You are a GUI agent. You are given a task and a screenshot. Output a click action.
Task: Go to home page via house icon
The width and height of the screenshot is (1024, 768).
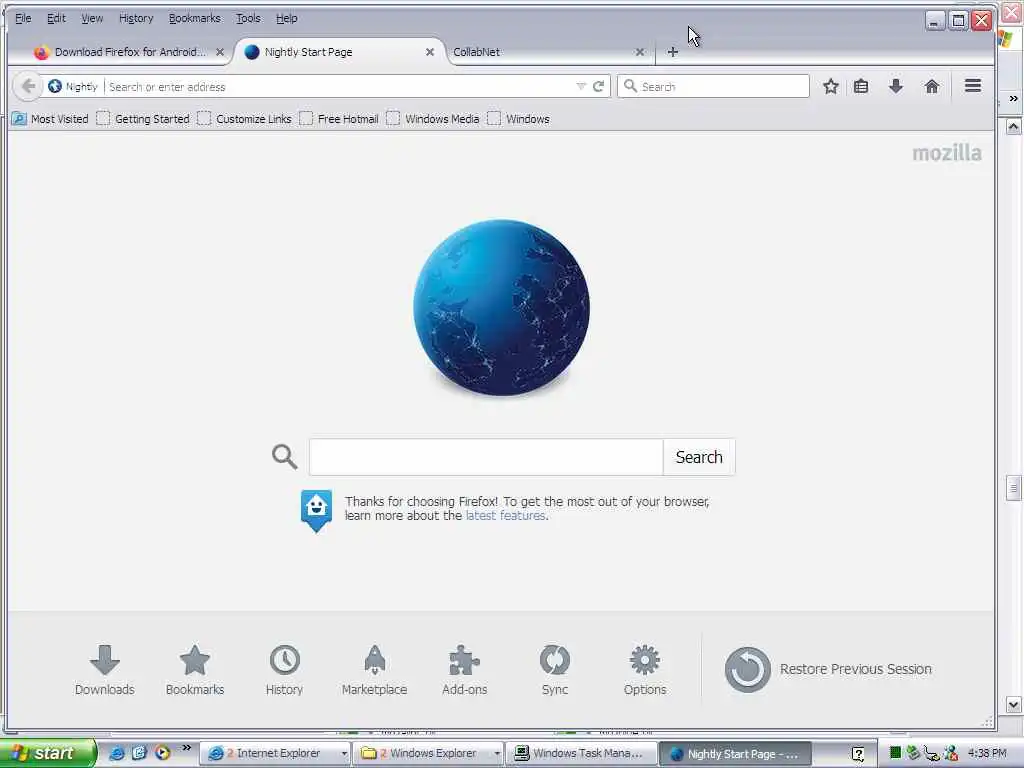pos(932,86)
